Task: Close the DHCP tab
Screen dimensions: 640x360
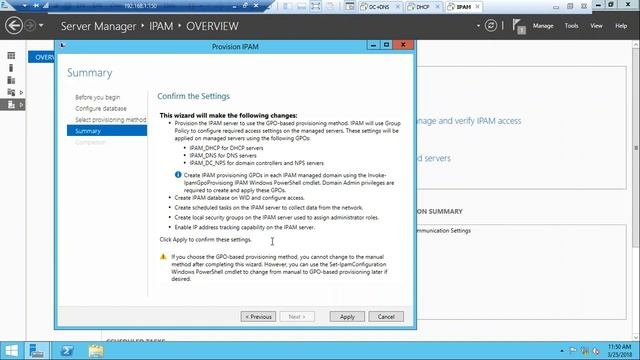Action: [438, 7]
